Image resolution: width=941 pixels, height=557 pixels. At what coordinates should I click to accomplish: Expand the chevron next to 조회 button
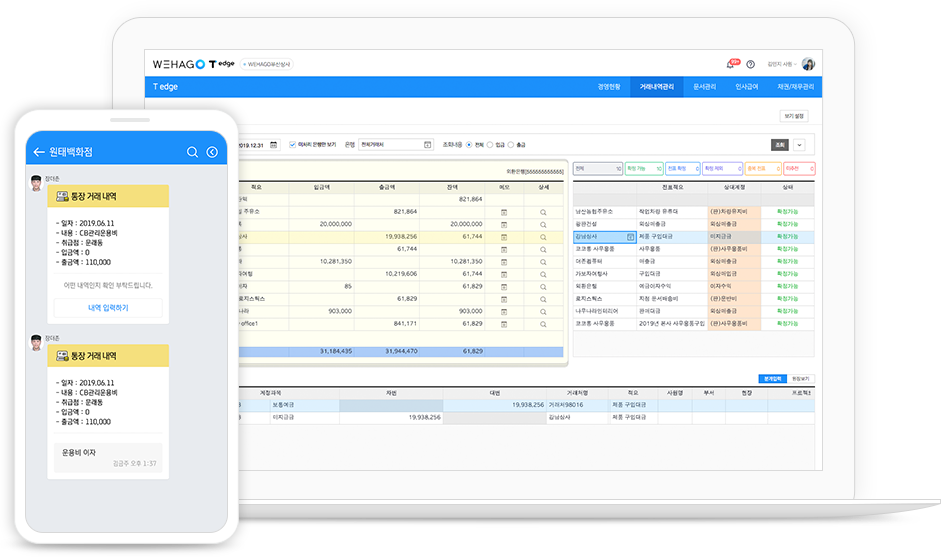799,145
